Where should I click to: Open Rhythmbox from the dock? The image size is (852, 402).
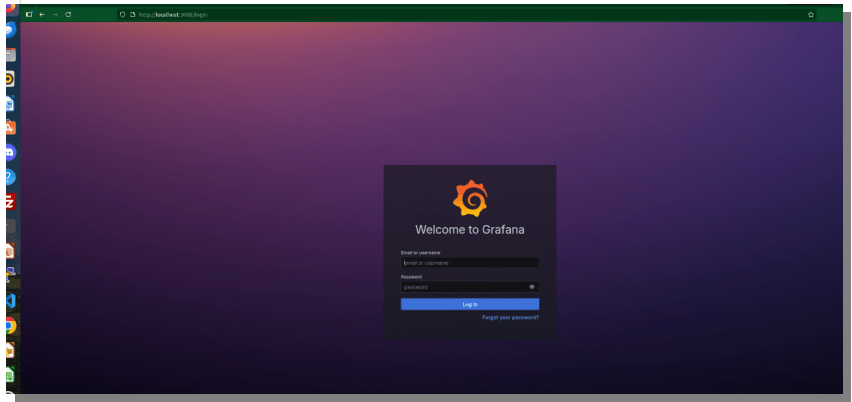(x=10, y=78)
